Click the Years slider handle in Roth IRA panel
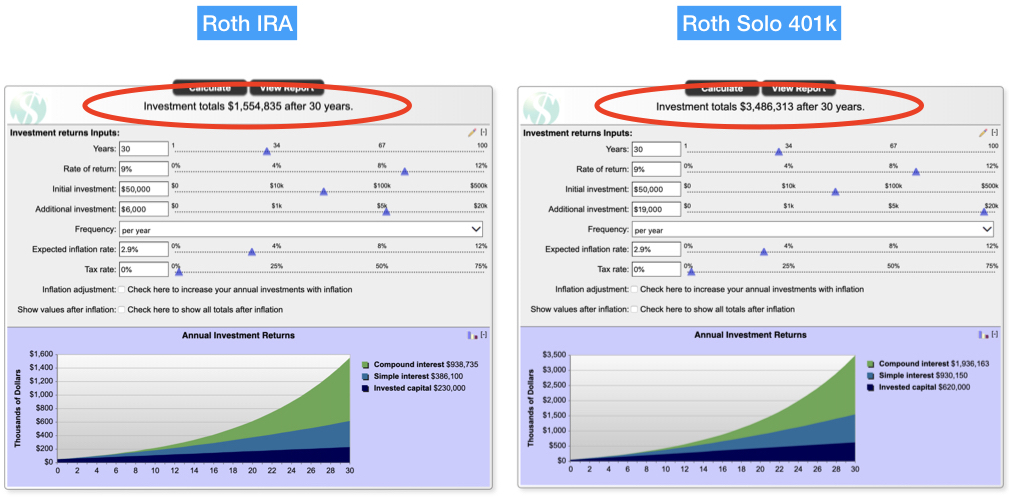This screenshot has height=497, width=1009. [266, 152]
